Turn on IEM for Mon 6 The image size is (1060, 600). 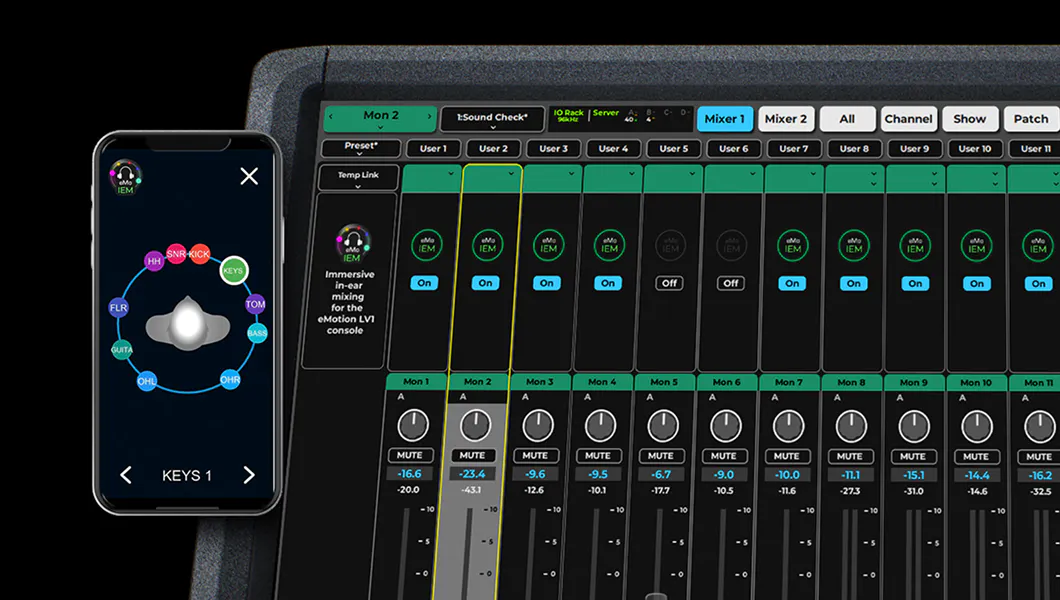(x=731, y=283)
